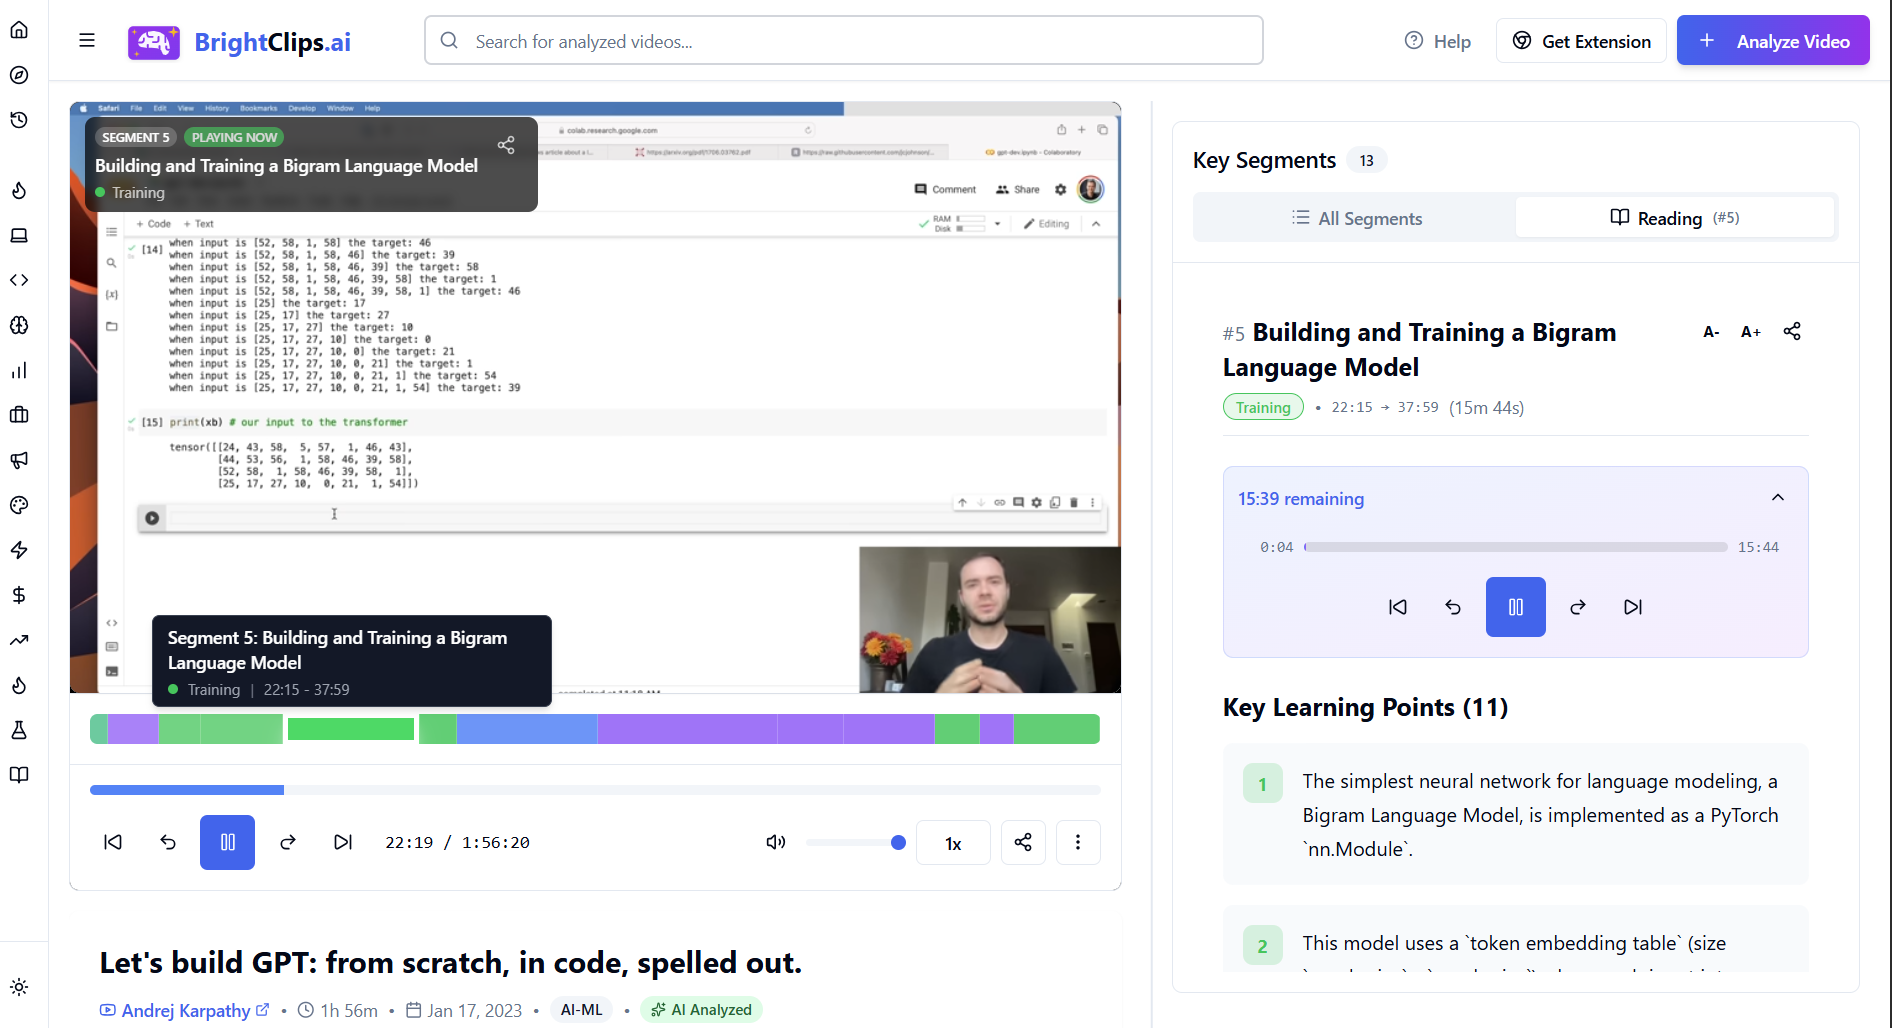The image size is (1892, 1028).
Task: Adjust the volume slider
Action: (x=856, y=843)
